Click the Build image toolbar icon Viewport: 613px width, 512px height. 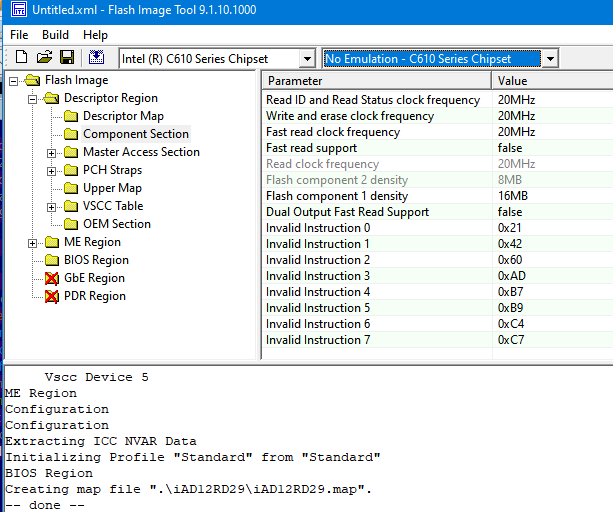(96, 58)
